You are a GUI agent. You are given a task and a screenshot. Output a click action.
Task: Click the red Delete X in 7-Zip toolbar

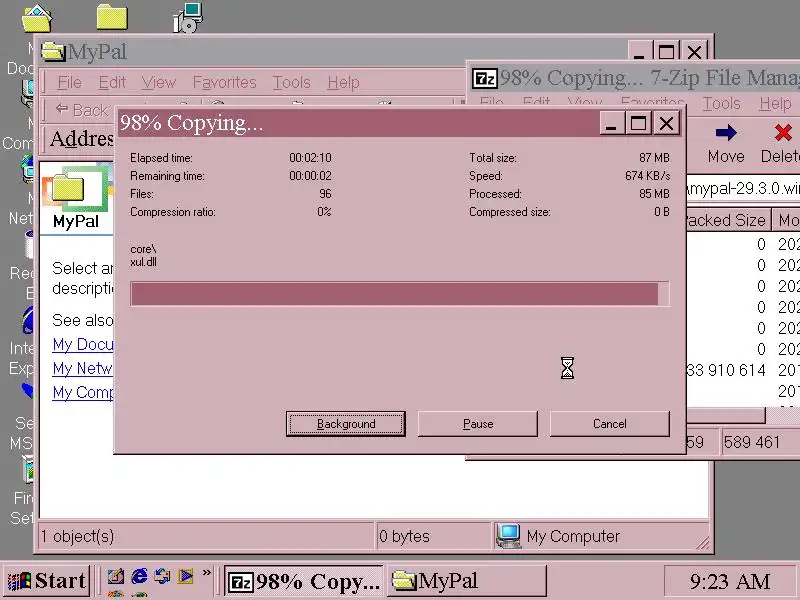pyautogui.click(x=783, y=133)
